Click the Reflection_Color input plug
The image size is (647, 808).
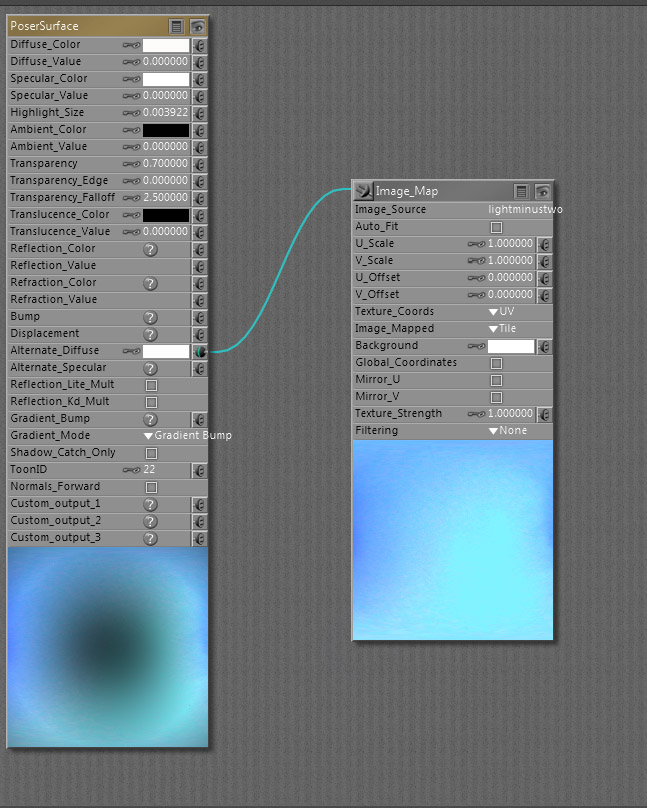[199, 249]
